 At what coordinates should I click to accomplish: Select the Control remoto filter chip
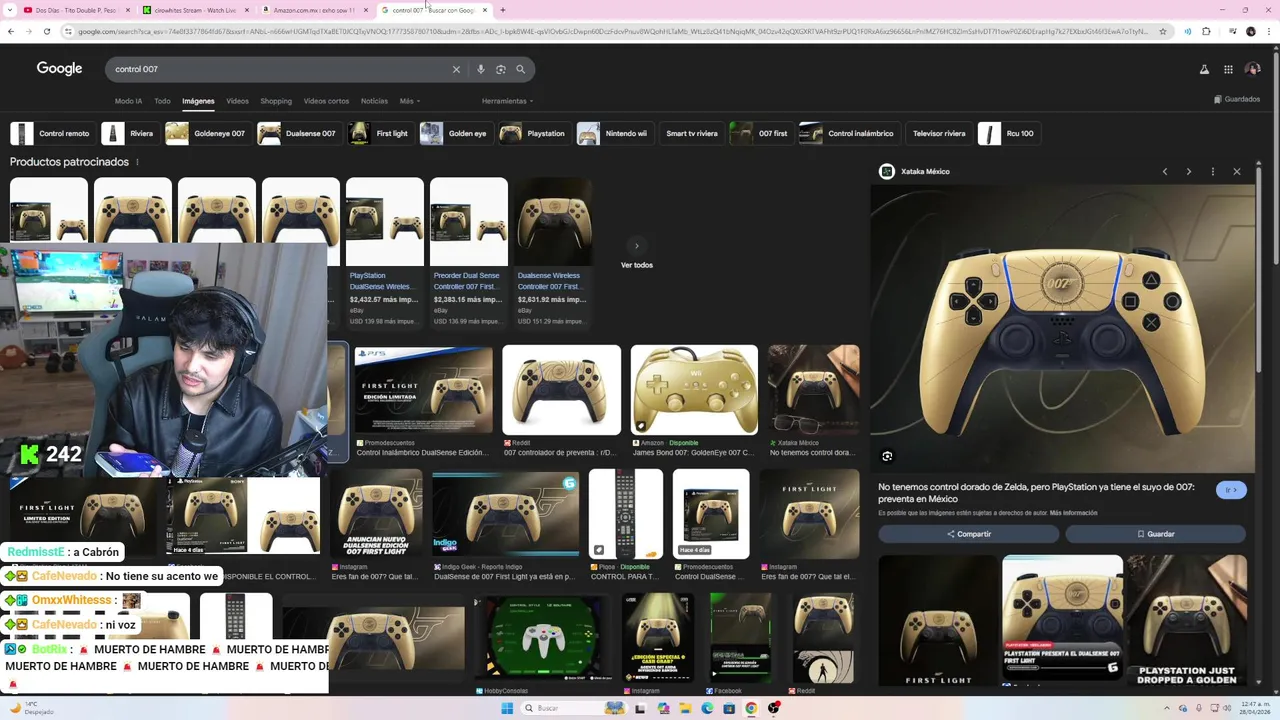(52, 133)
